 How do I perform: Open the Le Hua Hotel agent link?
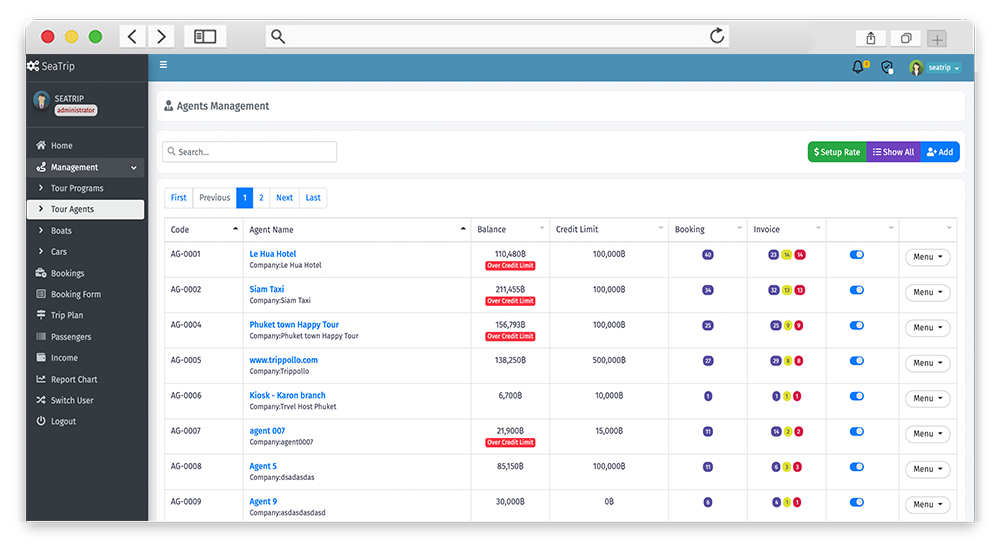coord(273,253)
